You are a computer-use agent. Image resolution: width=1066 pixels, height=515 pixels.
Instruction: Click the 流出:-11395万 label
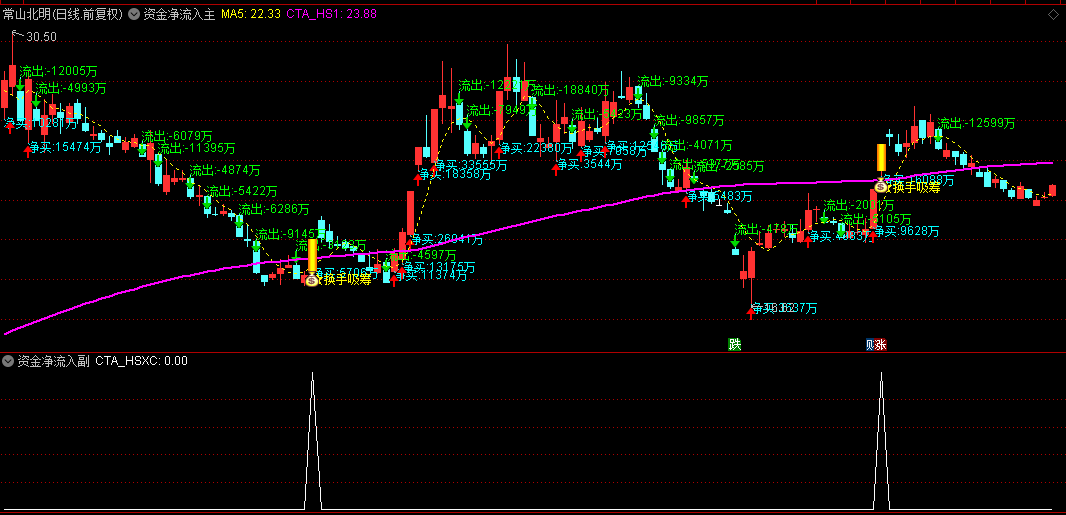[x=196, y=148]
